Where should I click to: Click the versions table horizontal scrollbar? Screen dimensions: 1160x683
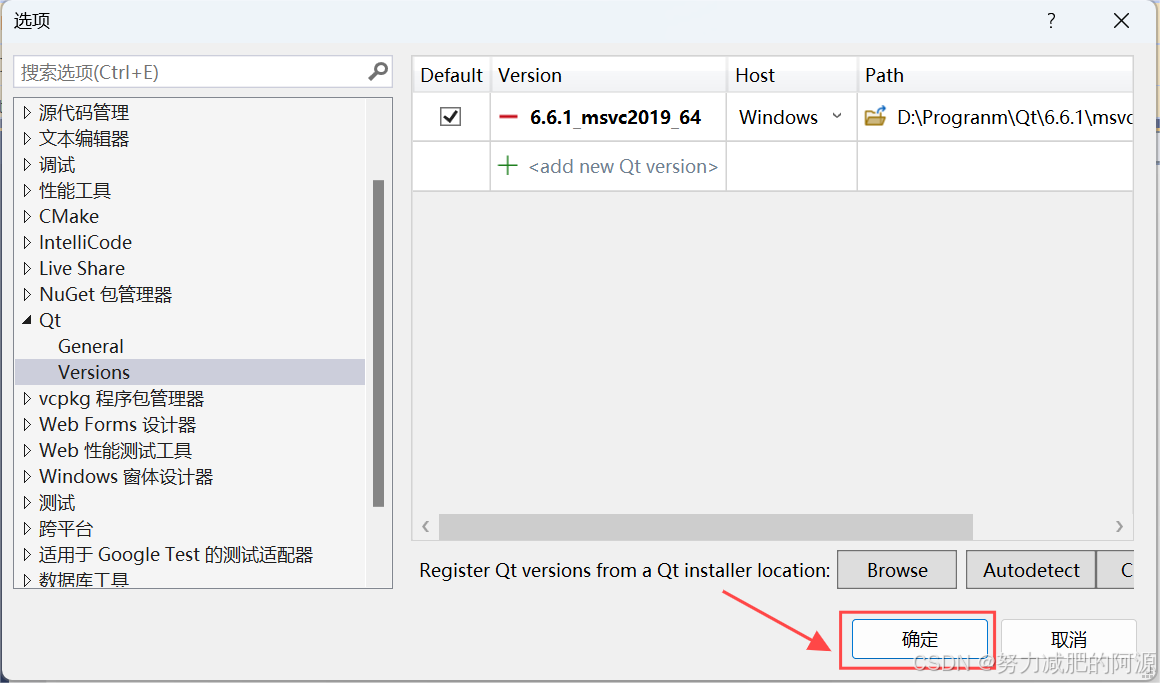[x=706, y=527]
